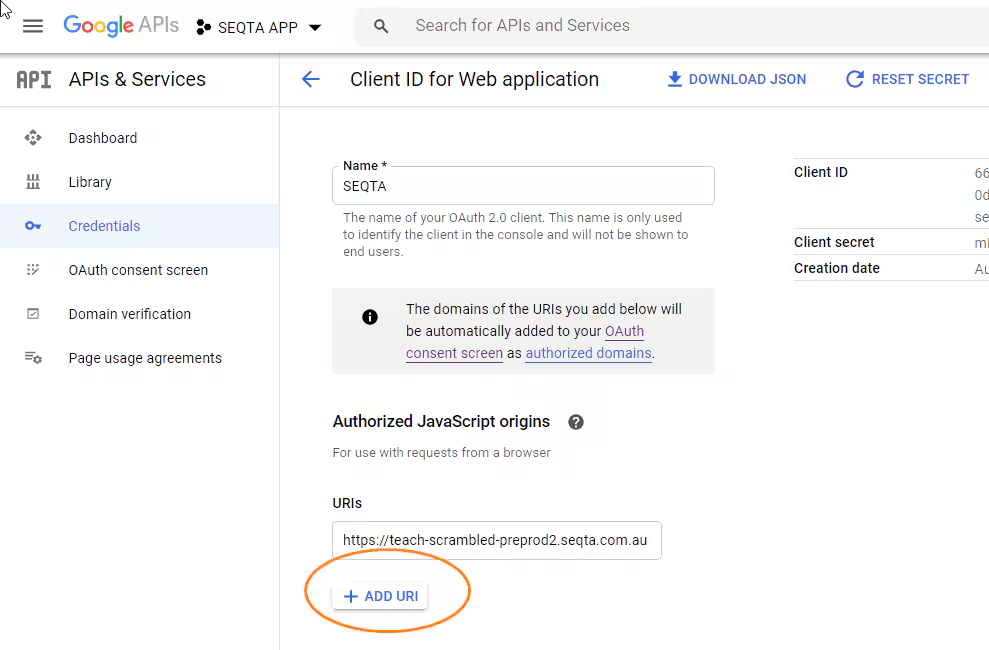The height and width of the screenshot is (650, 989).
Task: Click the Dashboard icon in sidebar
Action: pyautogui.click(x=33, y=137)
